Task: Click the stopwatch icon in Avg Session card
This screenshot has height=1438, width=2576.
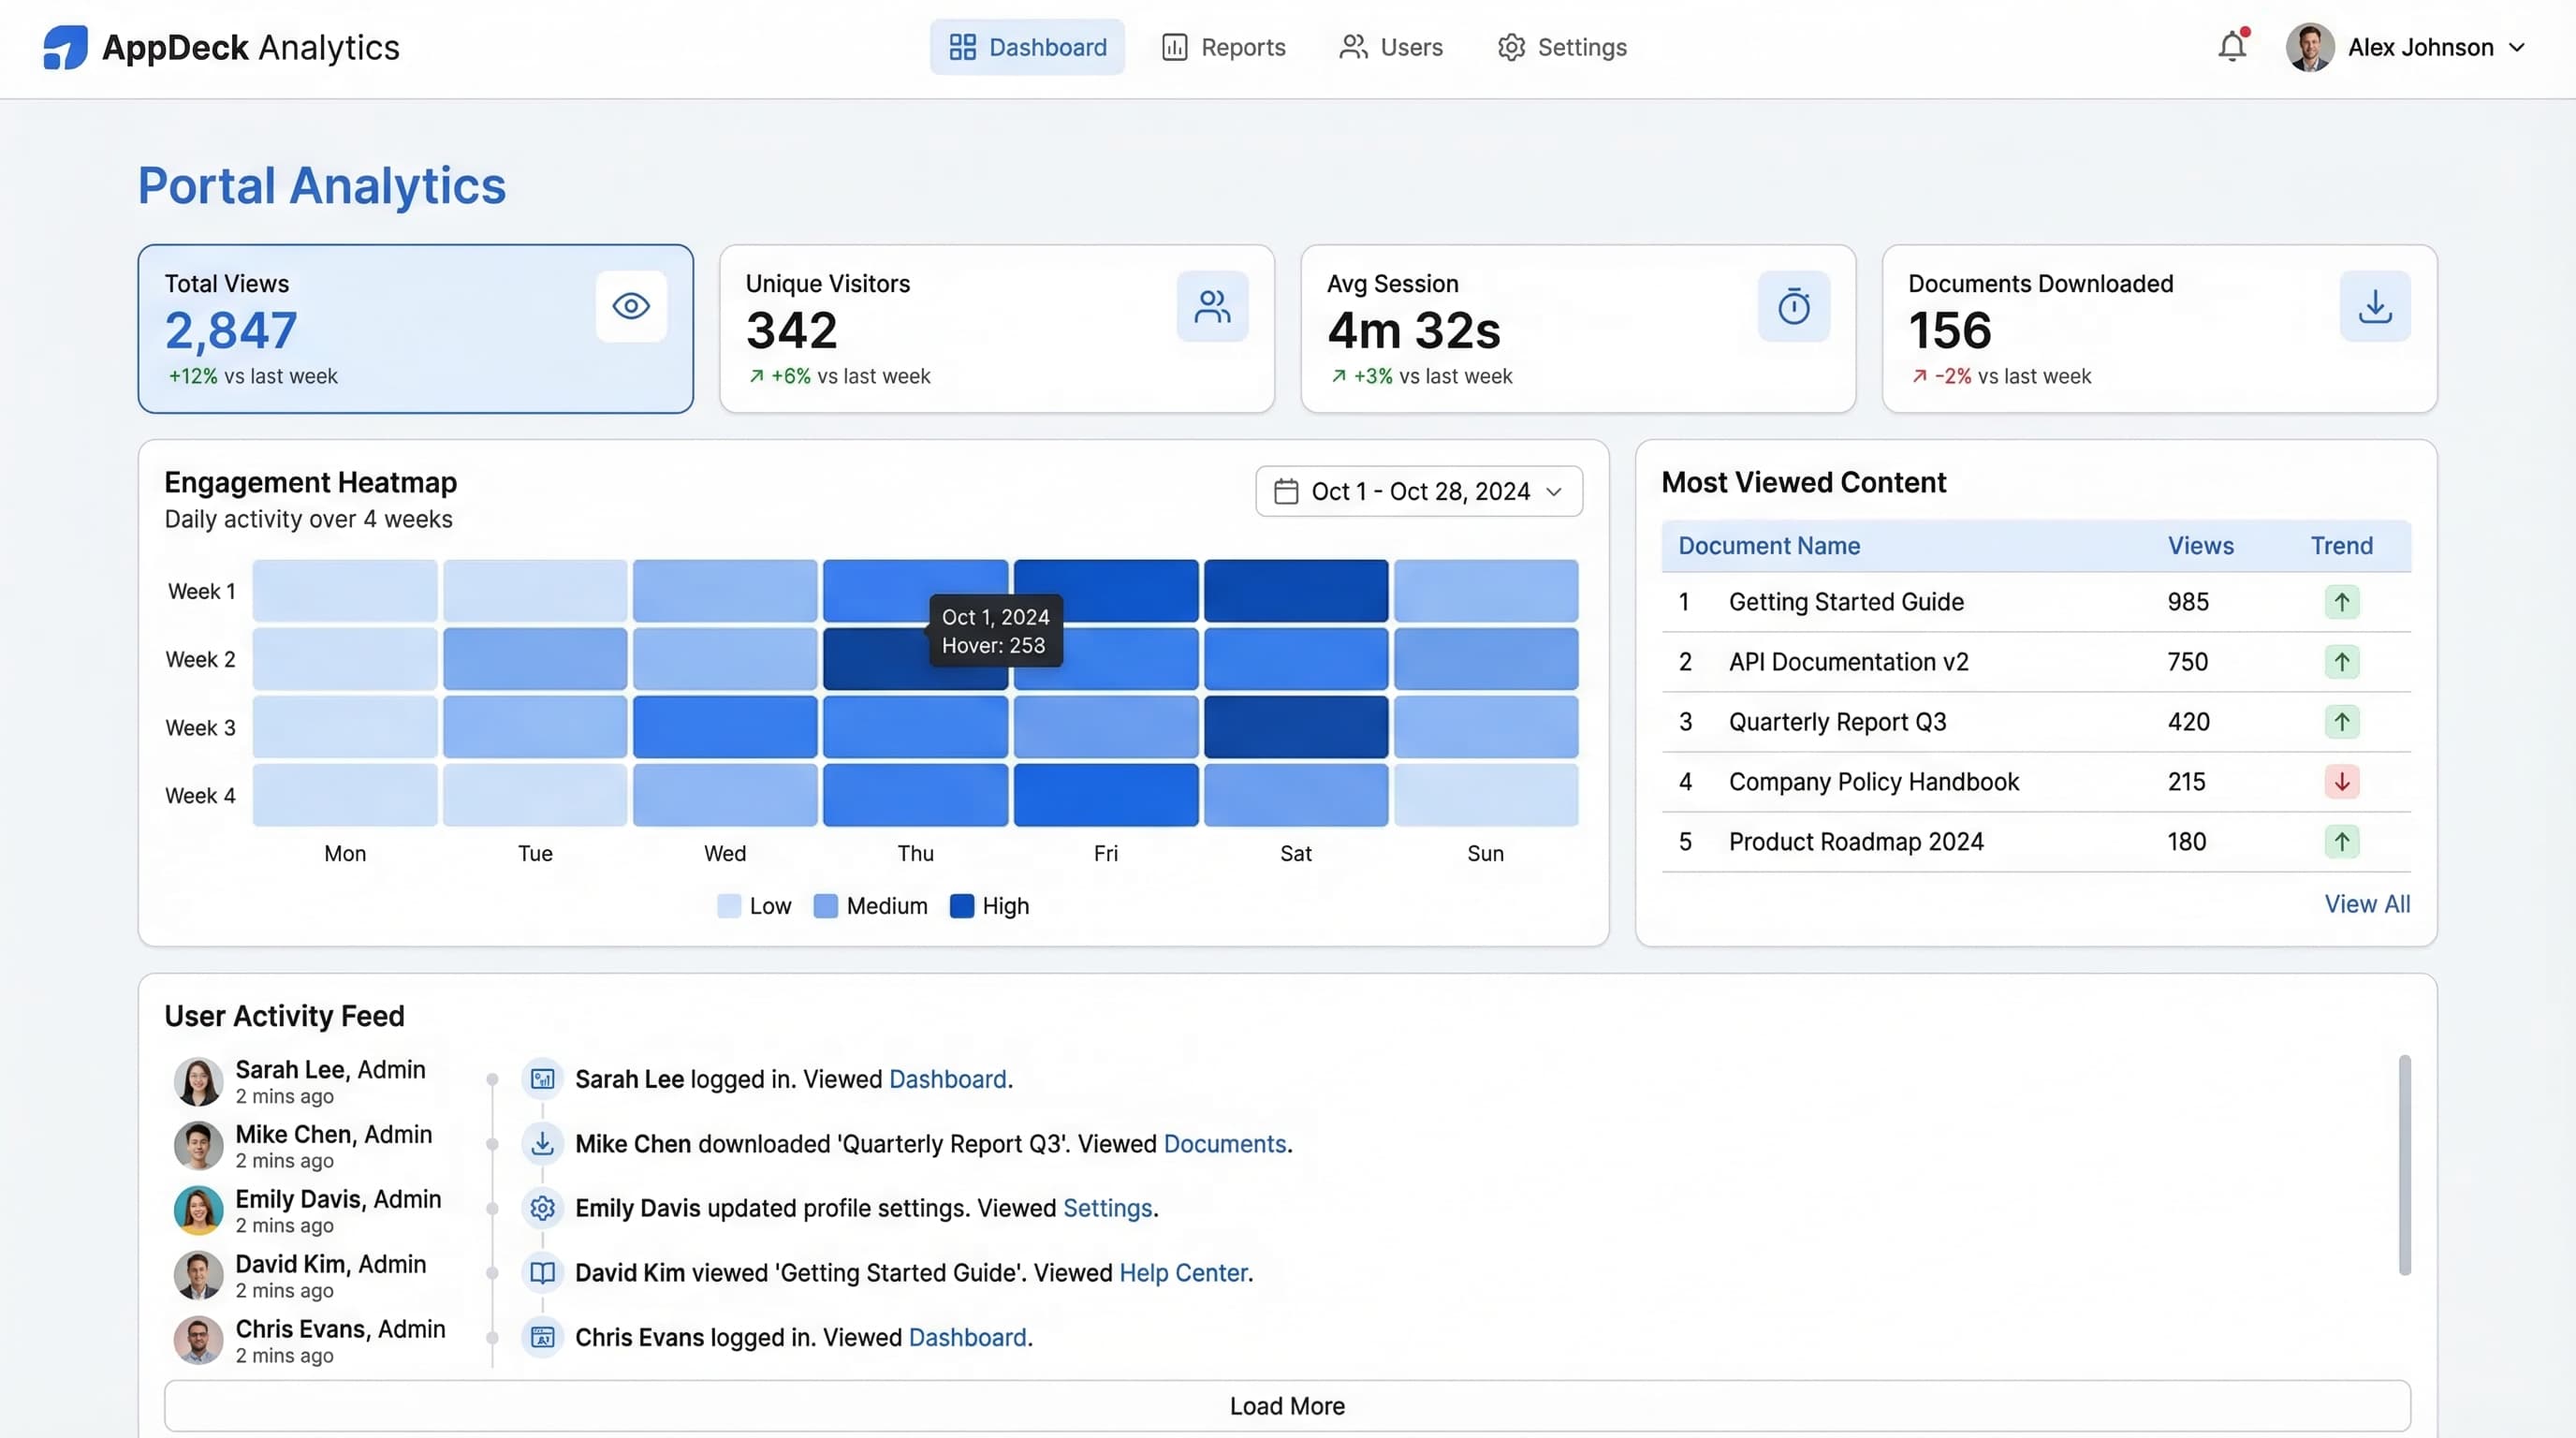Action: 1794,306
